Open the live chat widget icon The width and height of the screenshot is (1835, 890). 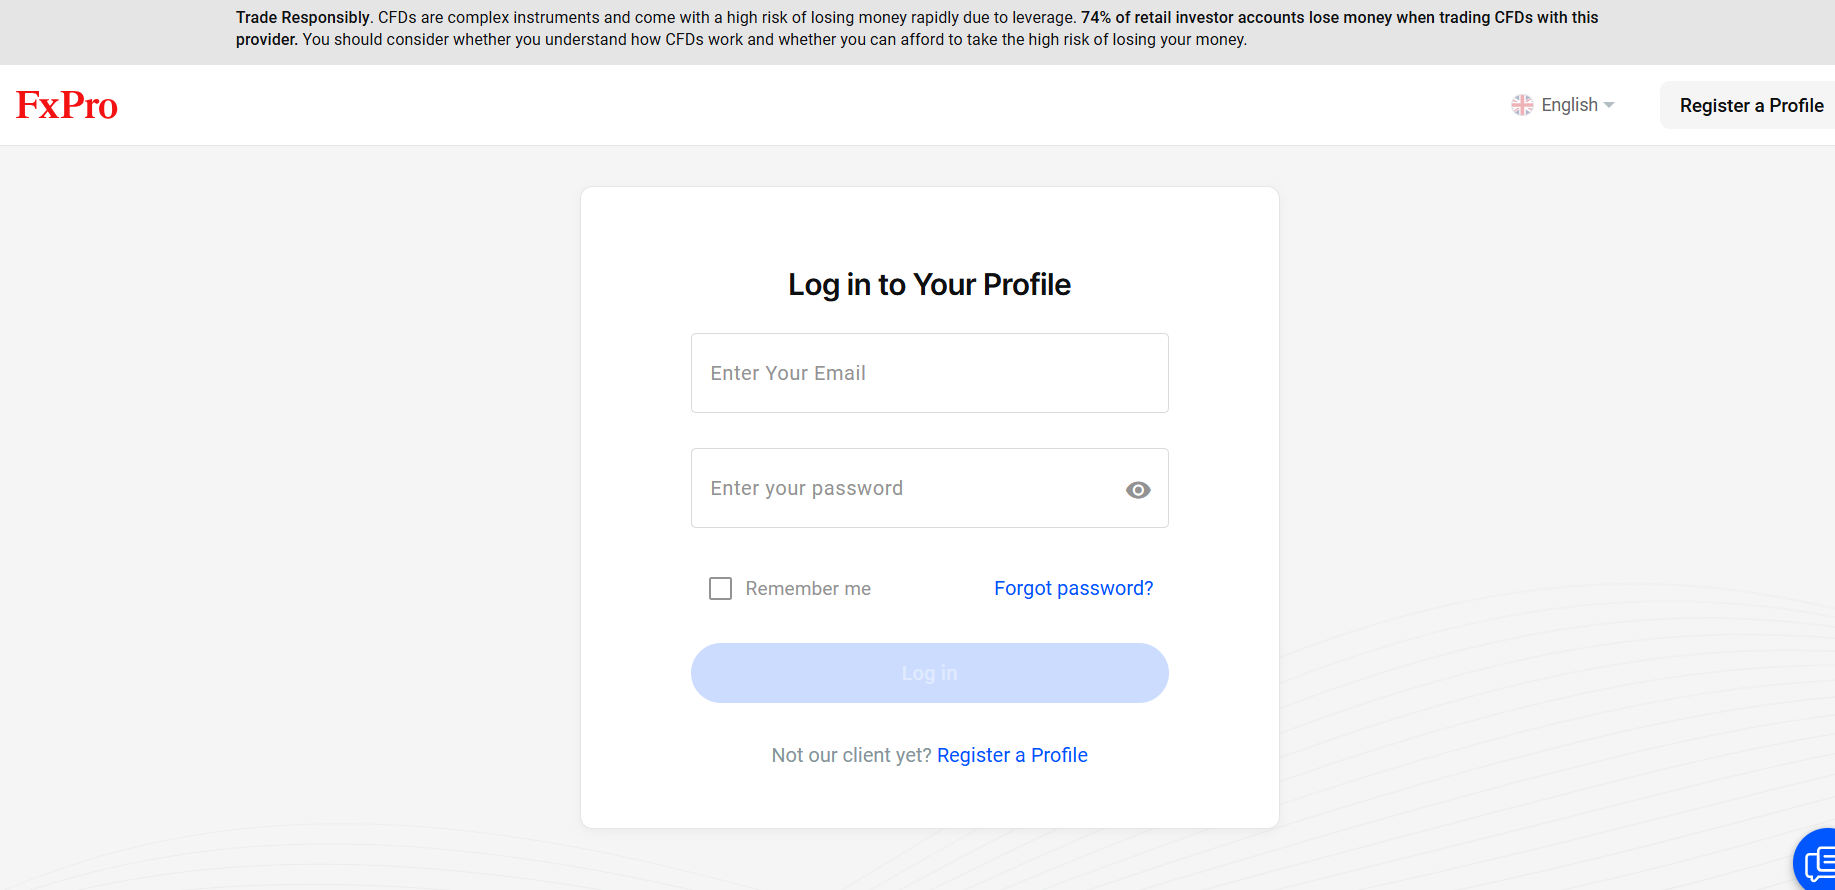pos(1818,862)
